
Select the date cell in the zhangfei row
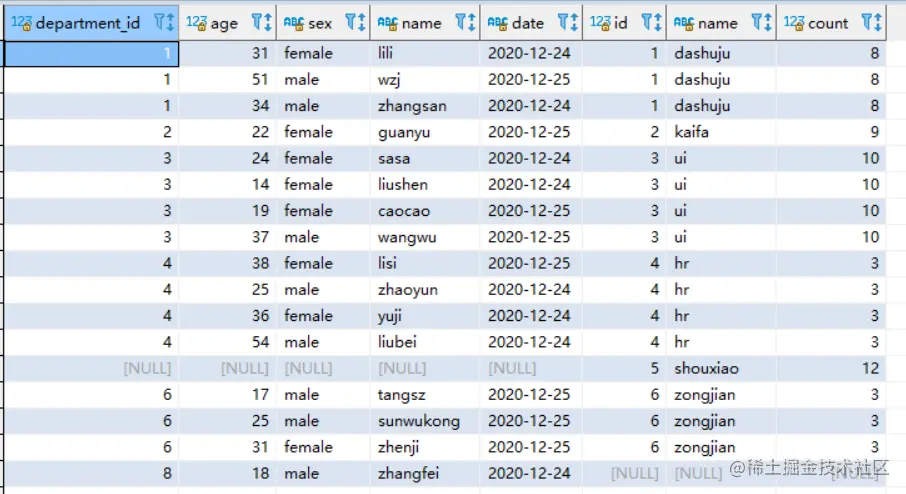[531, 473]
